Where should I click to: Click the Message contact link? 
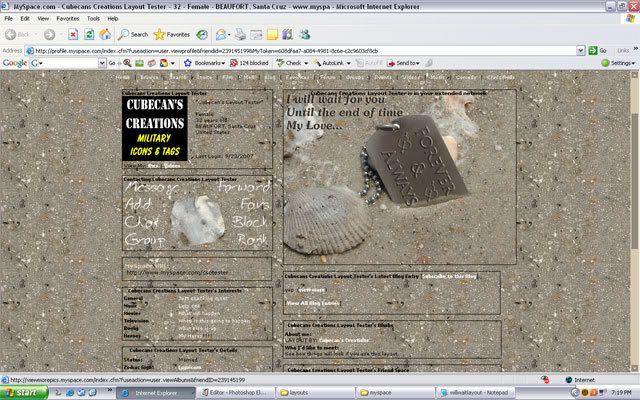click(x=151, y=187)
